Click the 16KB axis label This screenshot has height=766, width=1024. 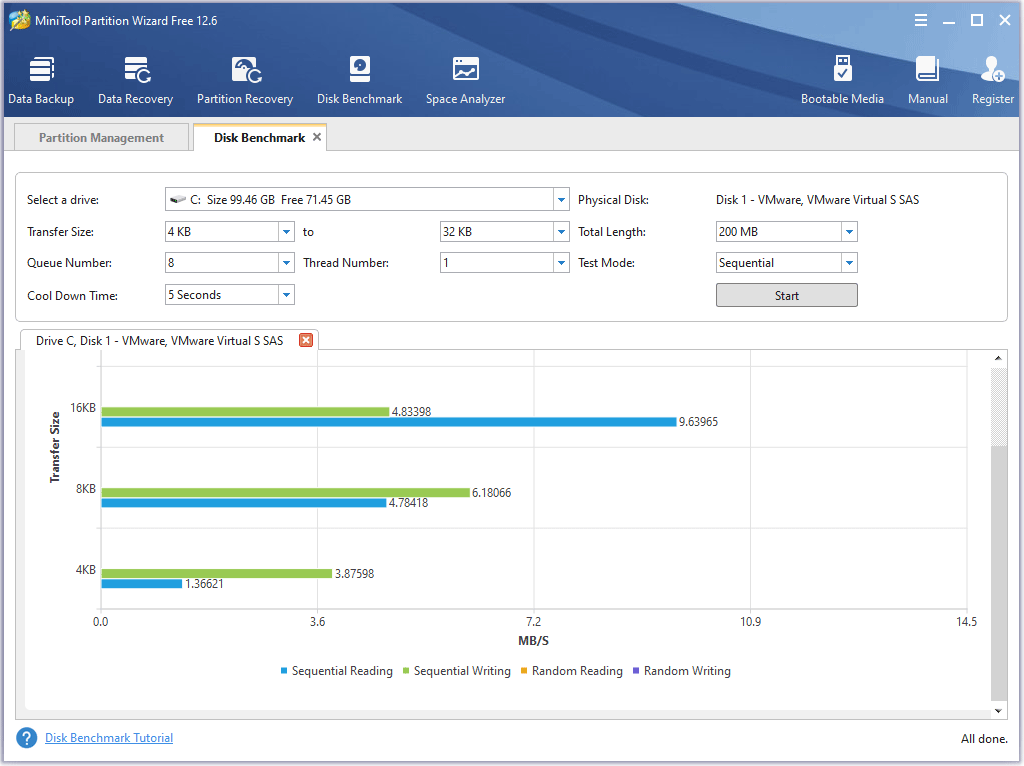(83, 408)
